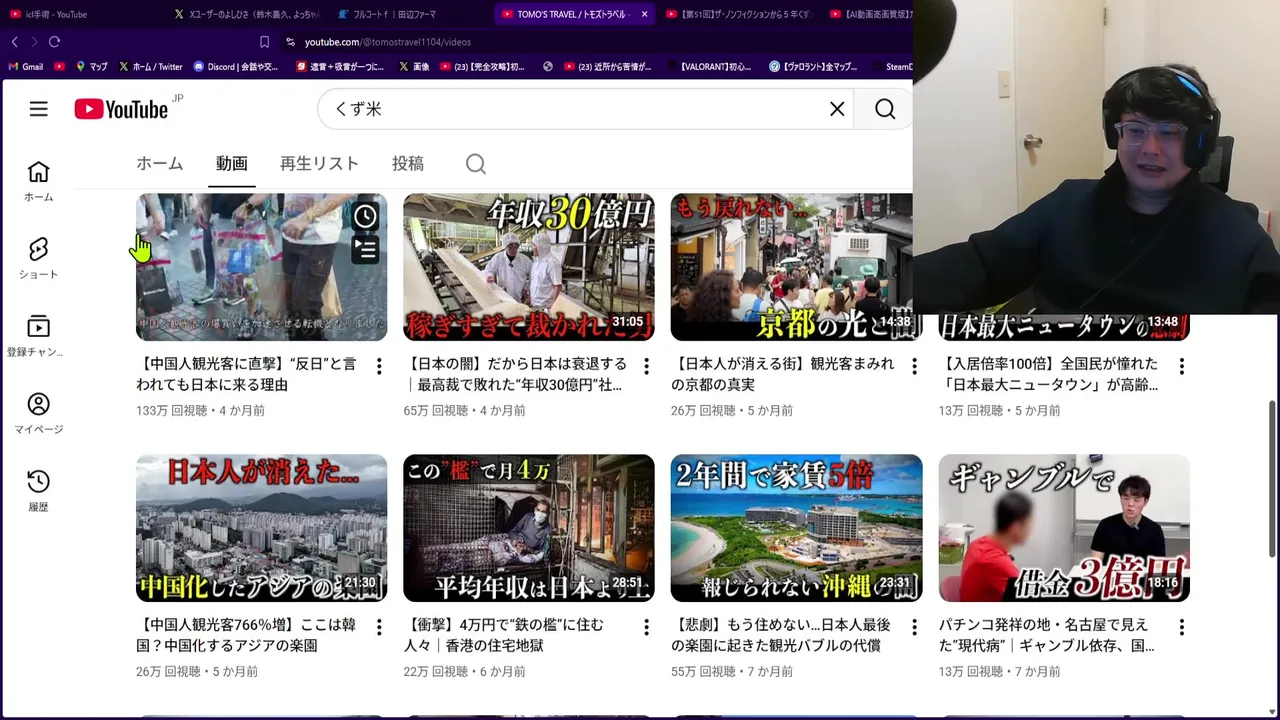Play the 2年間で家賃5倍 thumbnail video

[x=796, y=528]
